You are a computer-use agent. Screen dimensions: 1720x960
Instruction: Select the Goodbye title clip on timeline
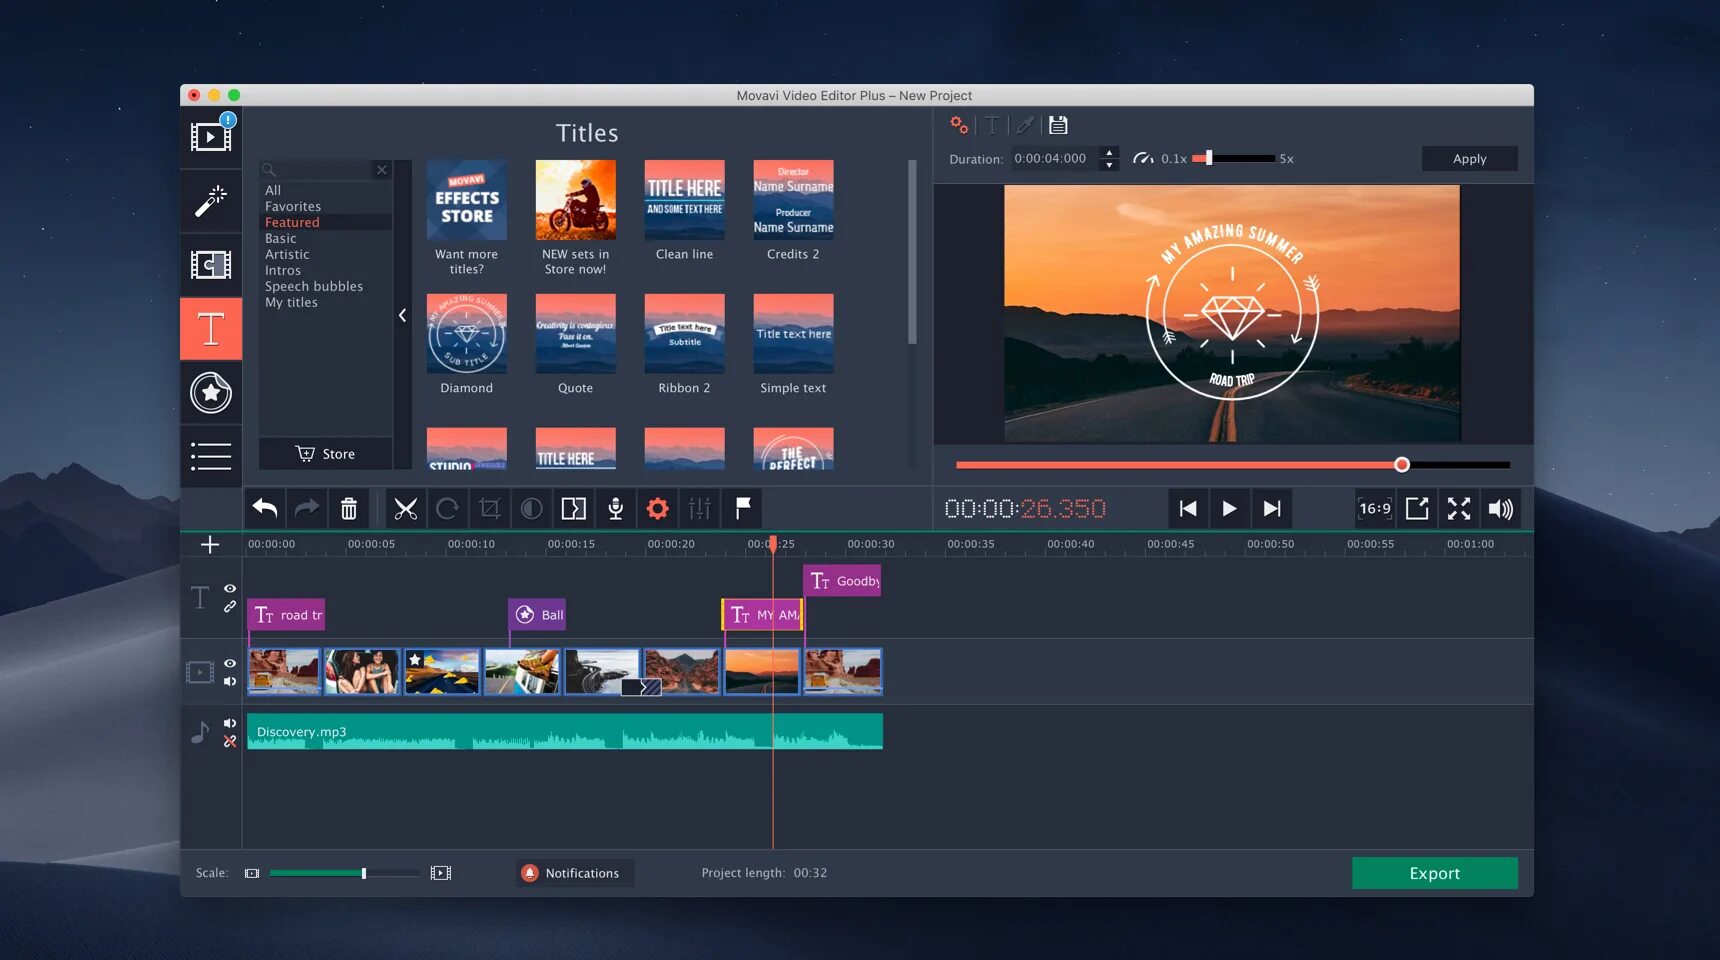[842, 581]
